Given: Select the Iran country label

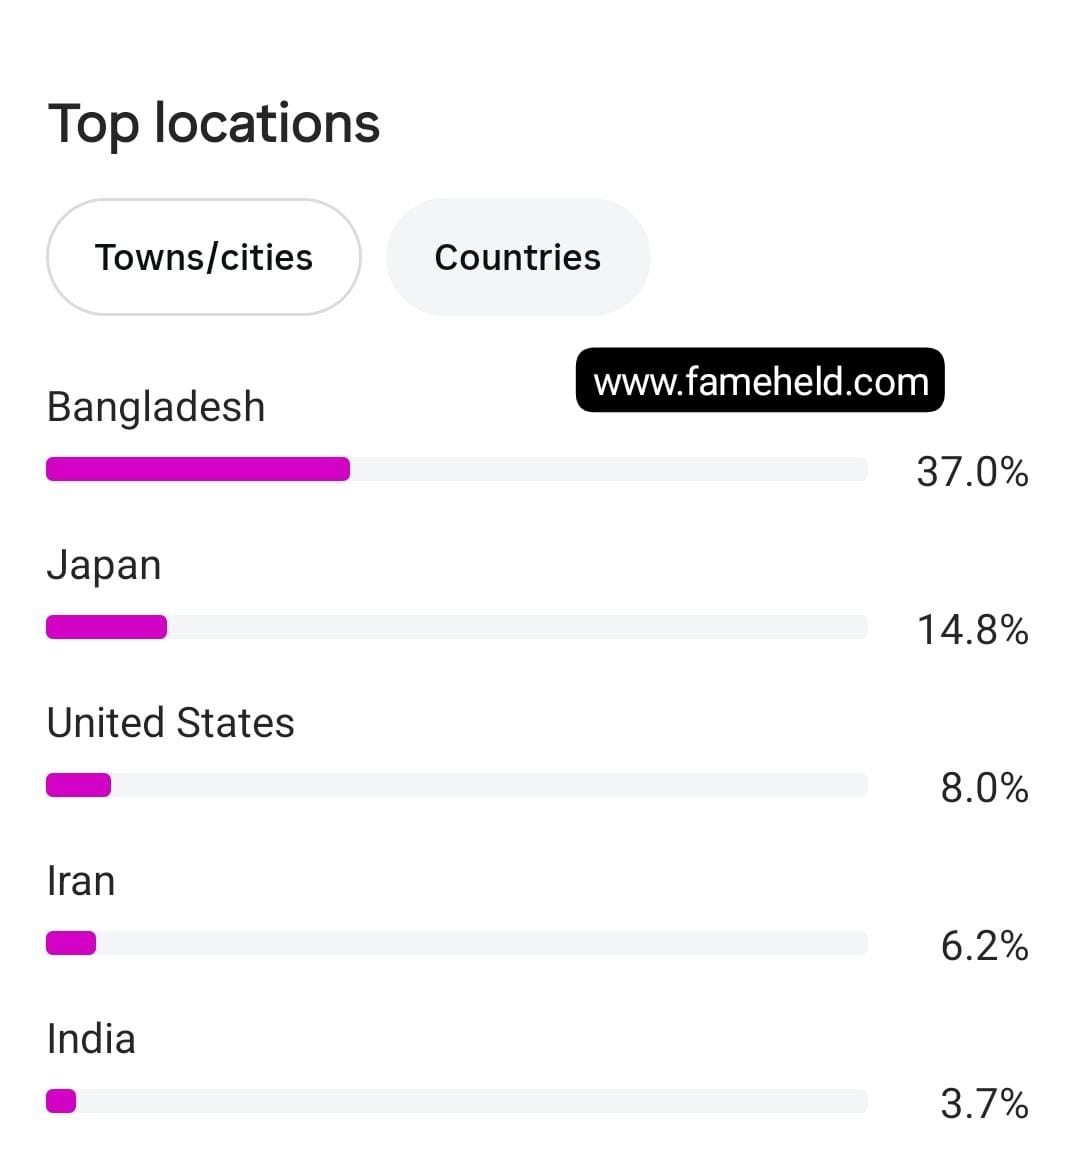Looking at the screenshot, I should click(x=81, y=880).
